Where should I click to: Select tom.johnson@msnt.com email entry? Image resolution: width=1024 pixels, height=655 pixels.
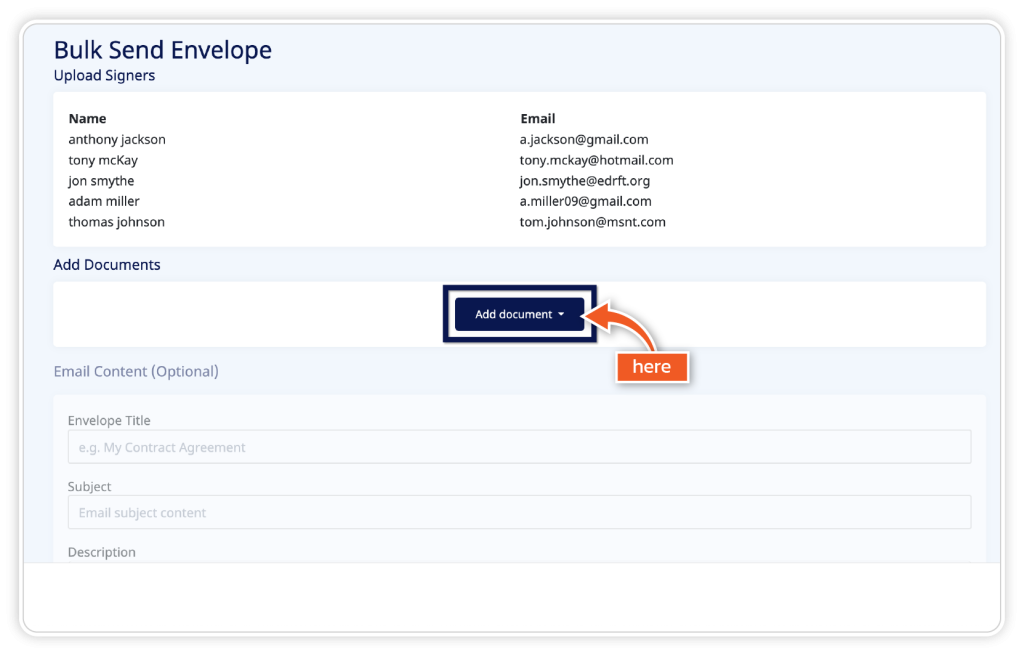592,222
